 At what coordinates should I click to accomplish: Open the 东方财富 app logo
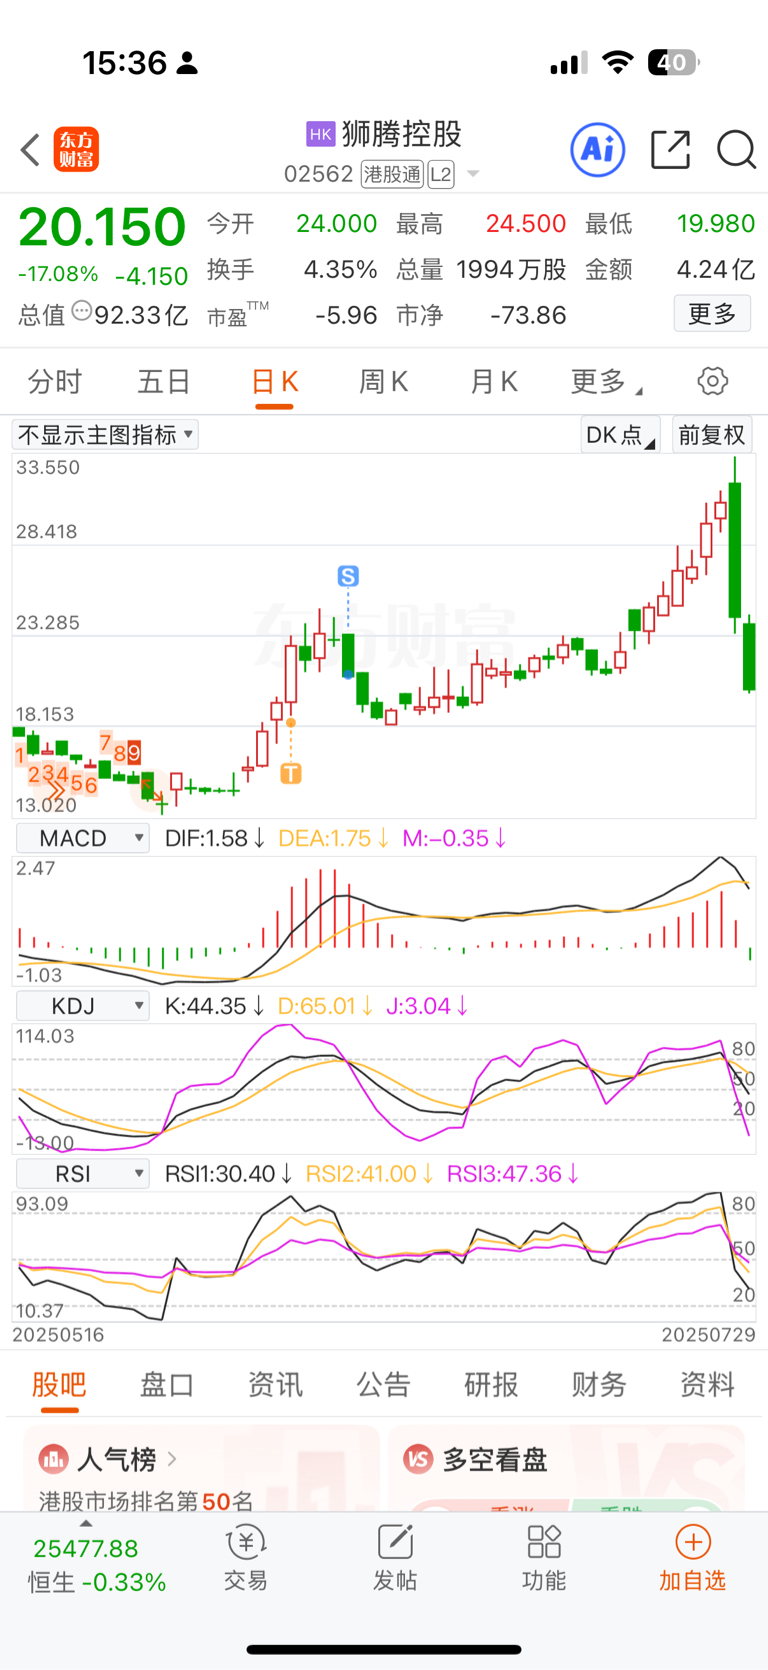77,150
